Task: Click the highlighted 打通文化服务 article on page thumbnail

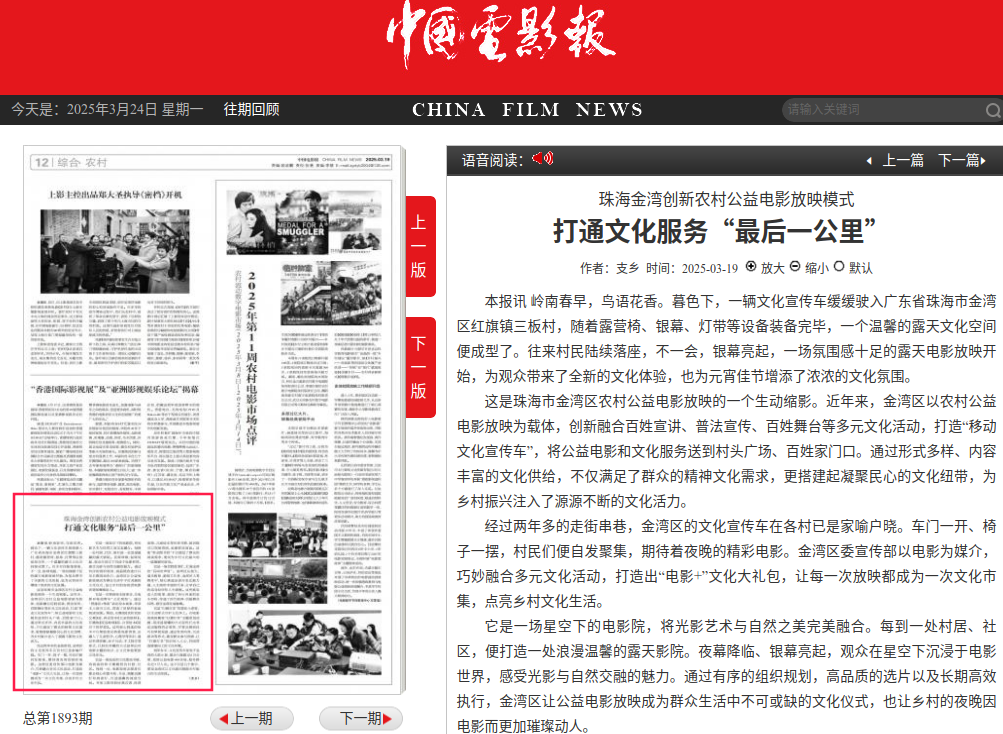Action: [113, 592]
